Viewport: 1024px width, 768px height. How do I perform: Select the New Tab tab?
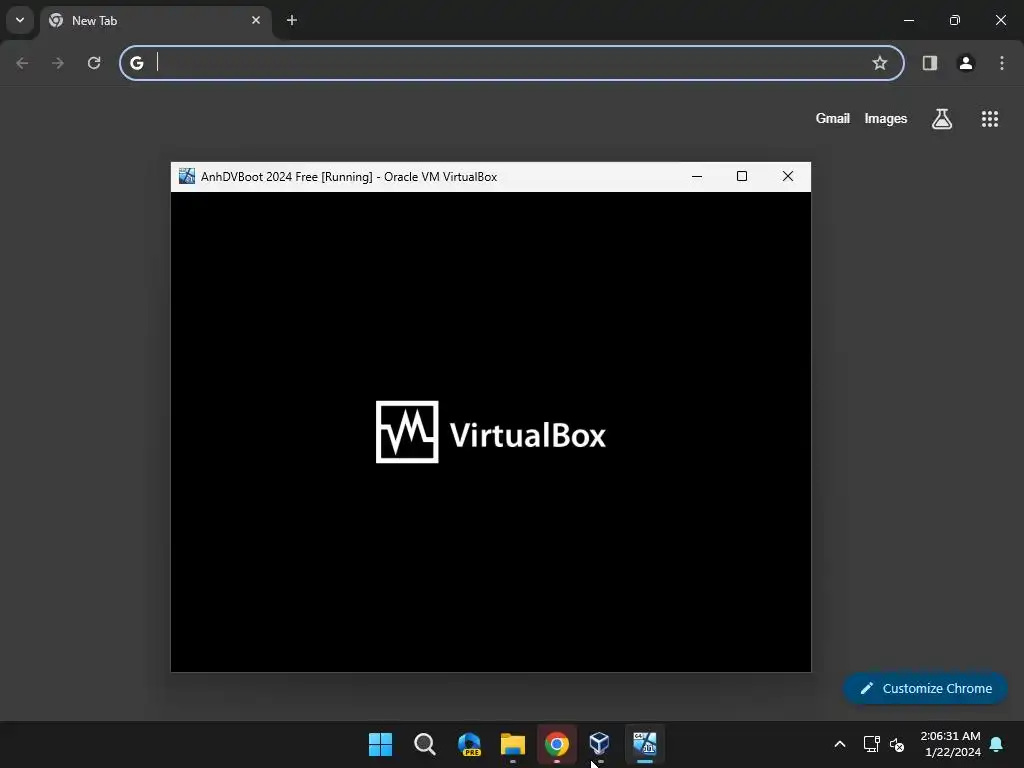pos(157,21)
